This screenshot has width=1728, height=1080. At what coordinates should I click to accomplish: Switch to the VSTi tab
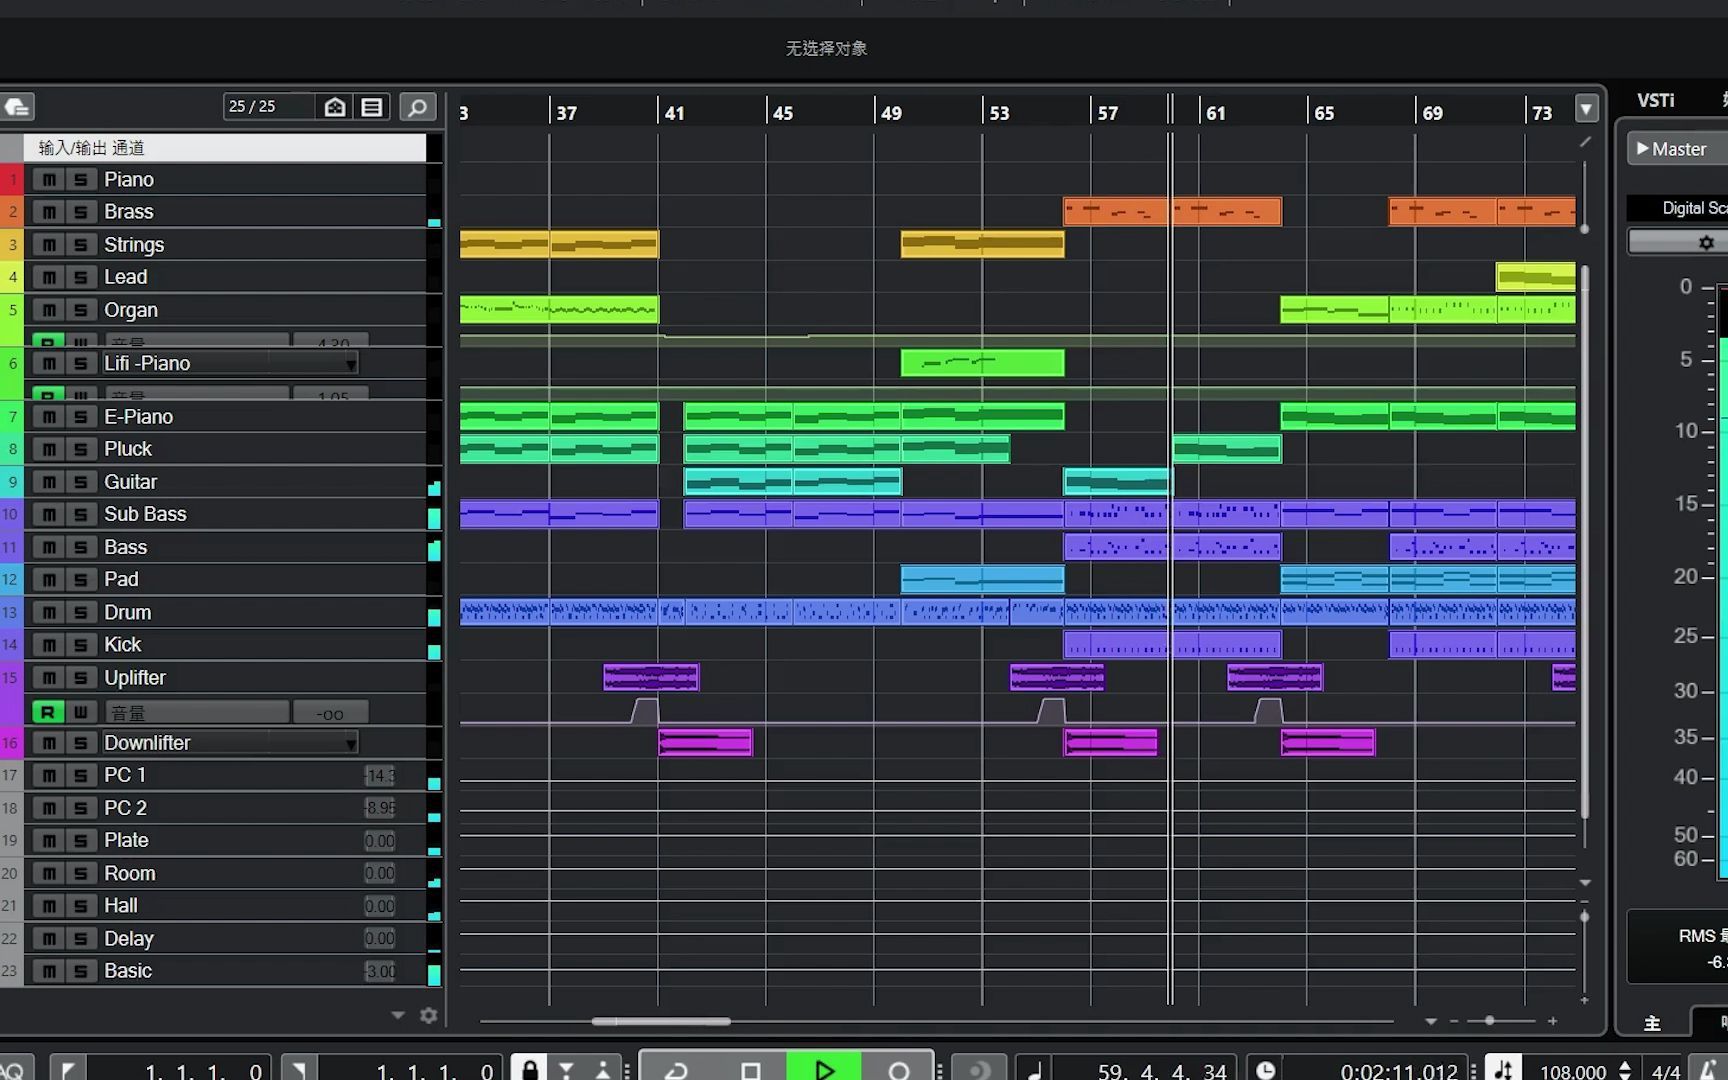coord(1656,100)
